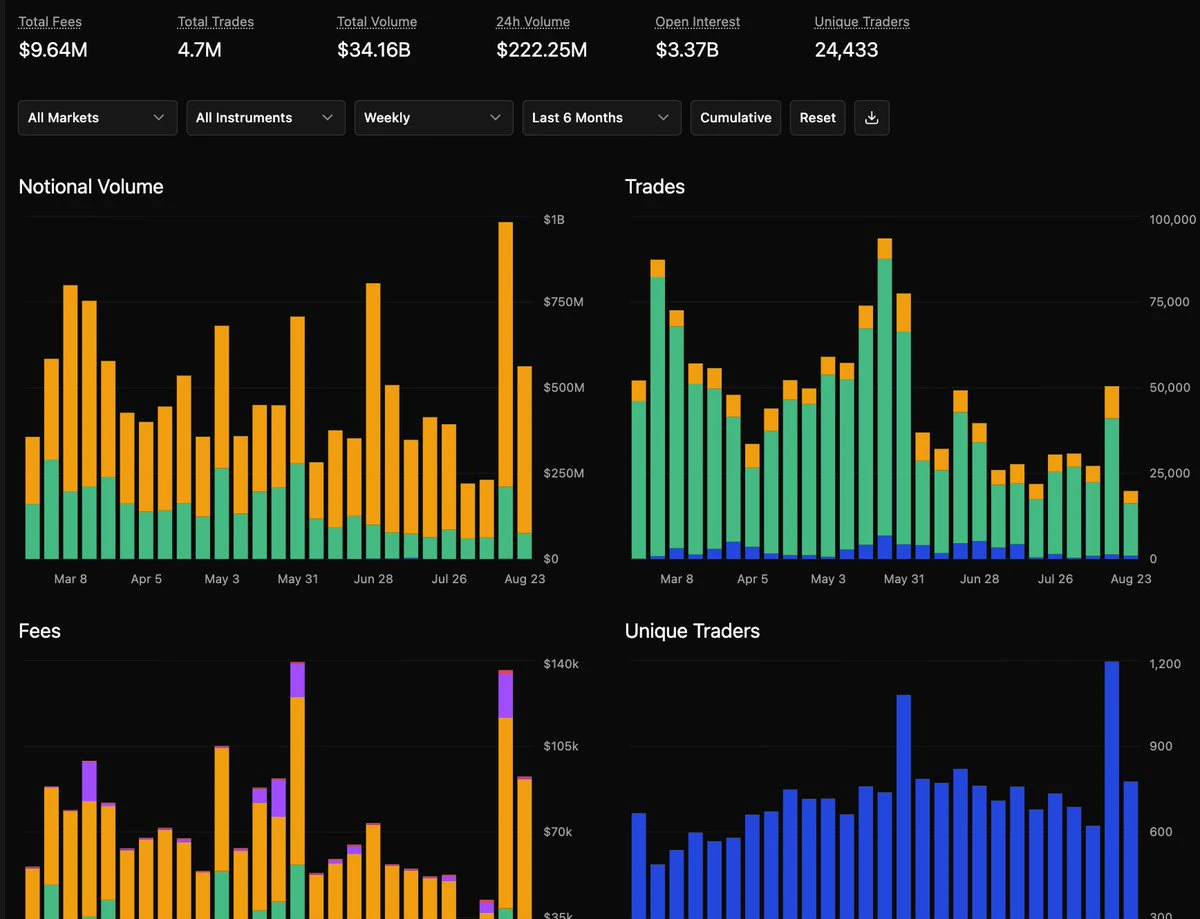
Task: Click the last Aug 23 Notional Volume bar
Action: (x=524, y=462)
